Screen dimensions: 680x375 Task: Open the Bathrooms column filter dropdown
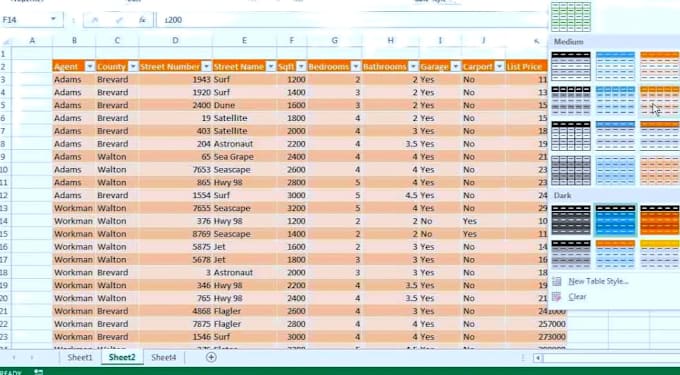[413, 67]
